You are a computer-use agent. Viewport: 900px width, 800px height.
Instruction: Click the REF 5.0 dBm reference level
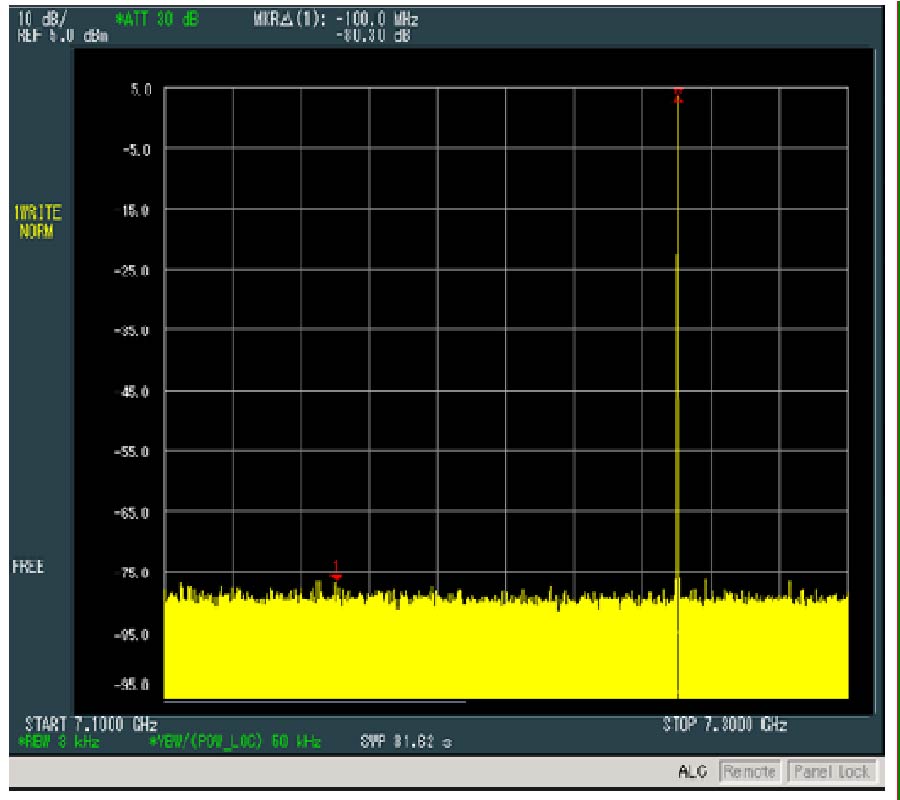tap(62, 37)
